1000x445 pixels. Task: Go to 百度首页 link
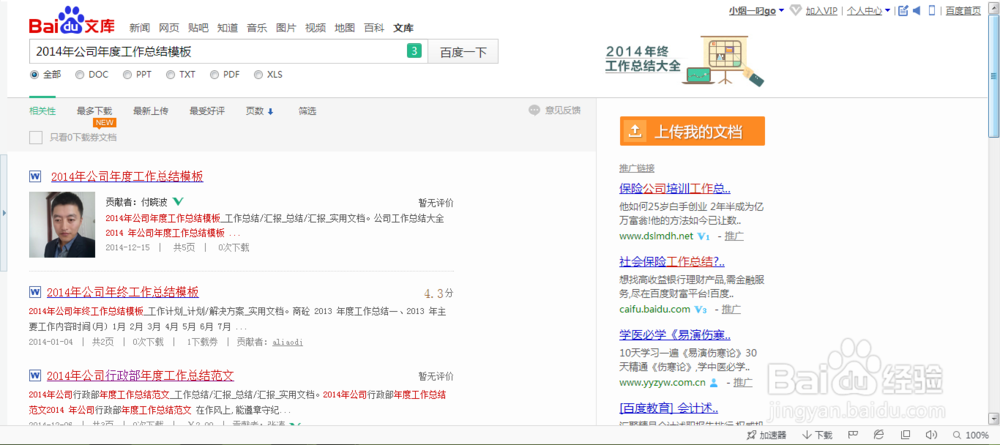click(x=963, y=10)
